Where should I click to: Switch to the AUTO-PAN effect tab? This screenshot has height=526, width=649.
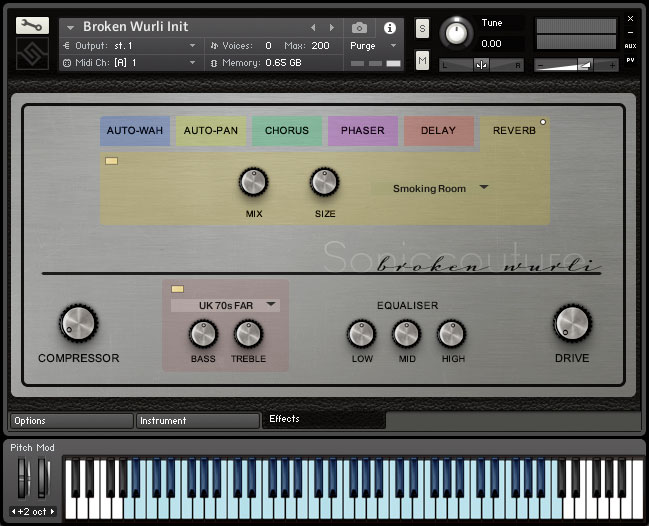(x=211, y=131)
